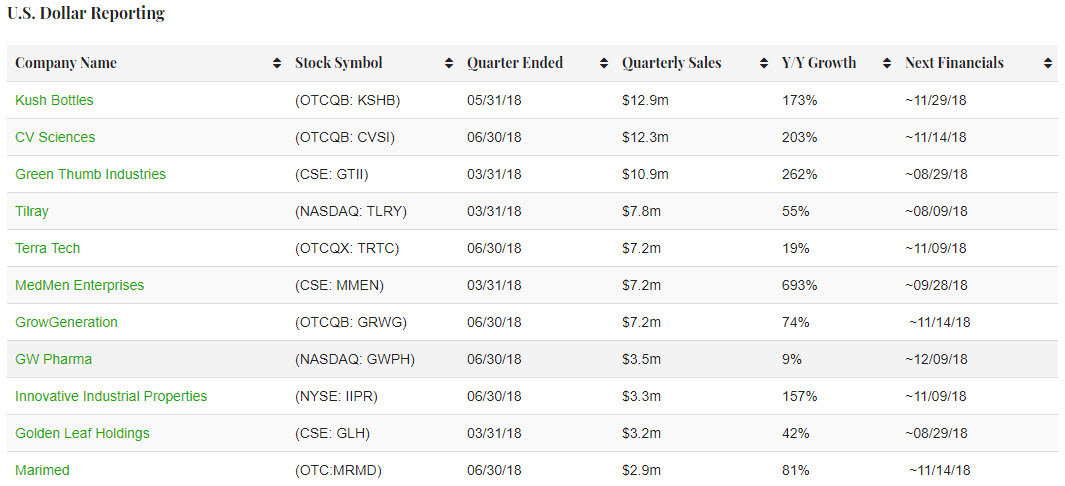Click Innovative Industrial Properties link
Viewport: 1065px width, 486px height.
tap(111, 396)
